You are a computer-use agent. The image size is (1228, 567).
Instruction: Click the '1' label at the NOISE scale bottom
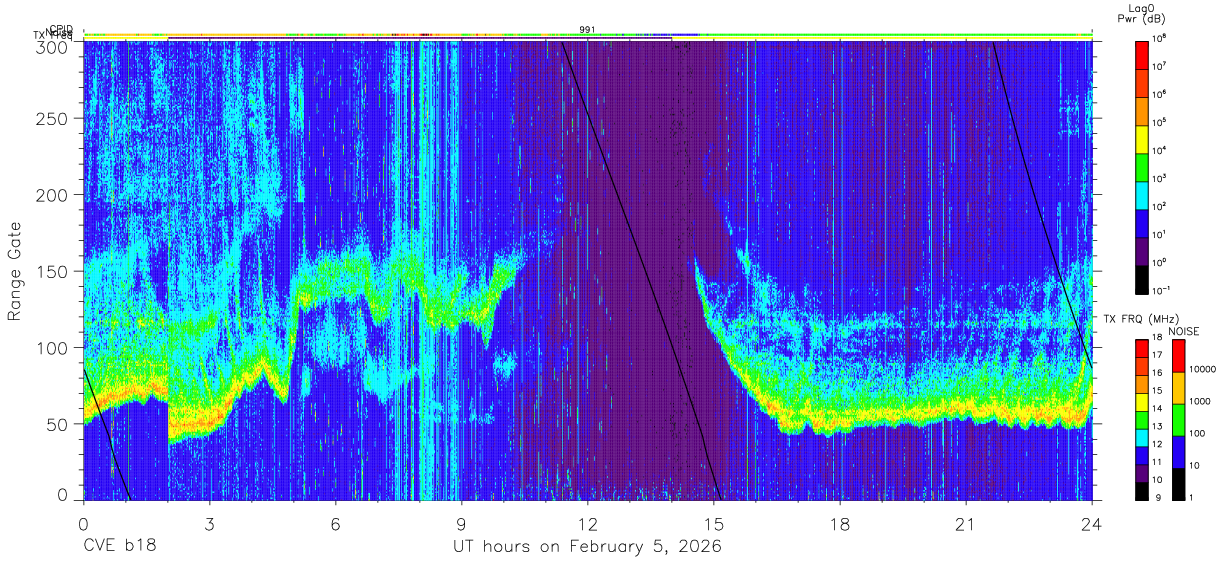pyautogui.click(x=1191, y=497)
